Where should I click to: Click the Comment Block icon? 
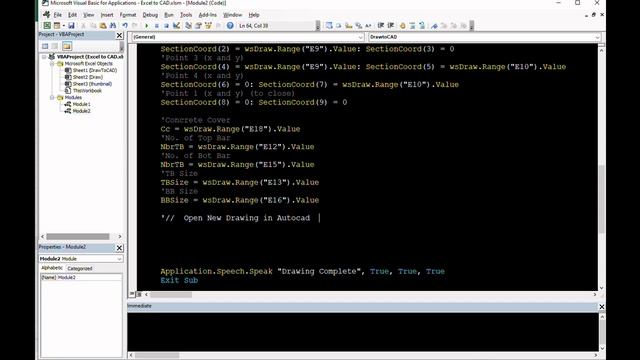pos(412,26)
